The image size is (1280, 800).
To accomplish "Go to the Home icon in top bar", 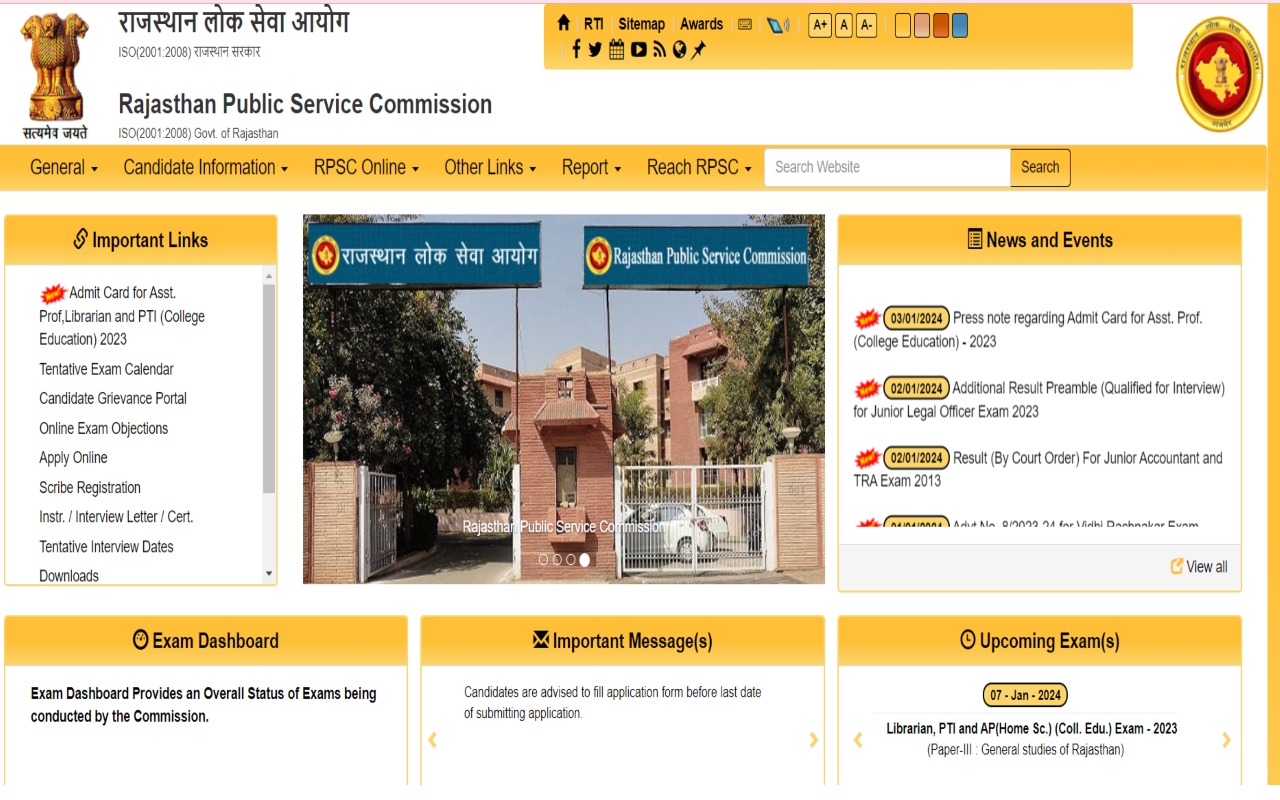I will pyautogui.click(x=564, y=23).
